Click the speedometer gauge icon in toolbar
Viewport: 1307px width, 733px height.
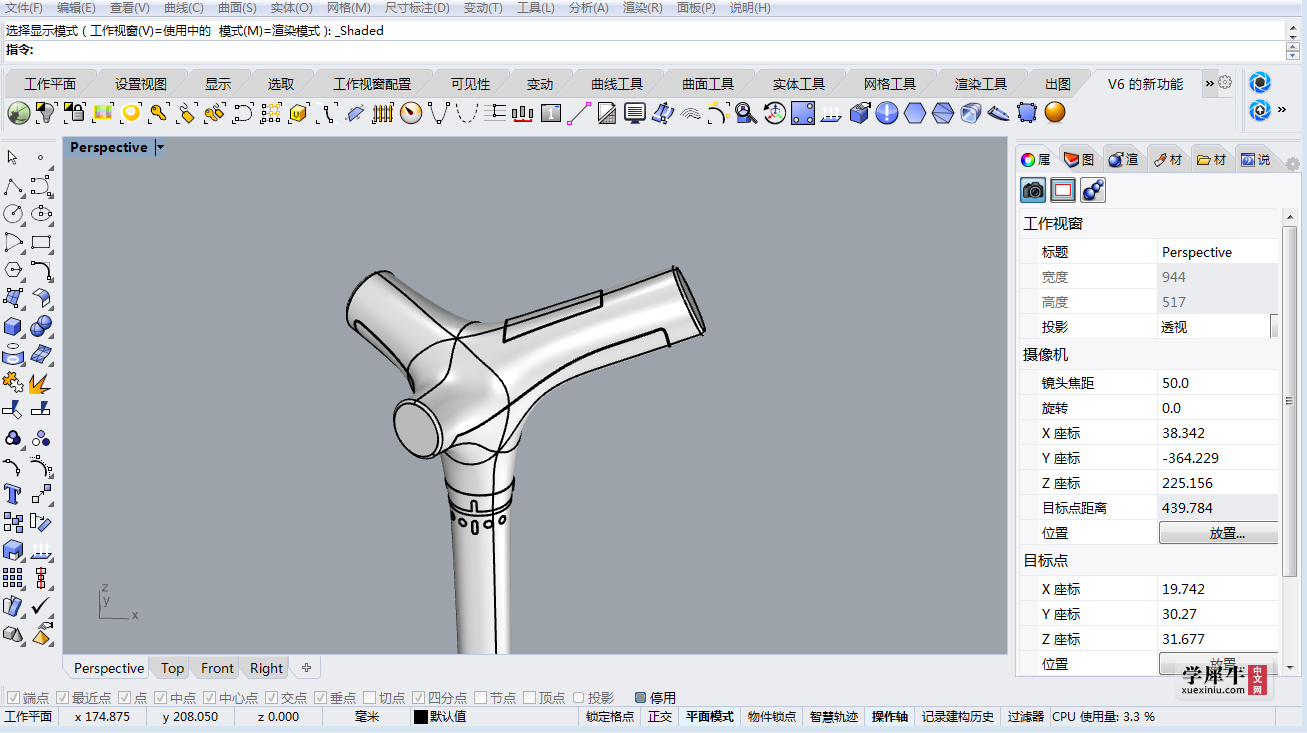[411, 113]
